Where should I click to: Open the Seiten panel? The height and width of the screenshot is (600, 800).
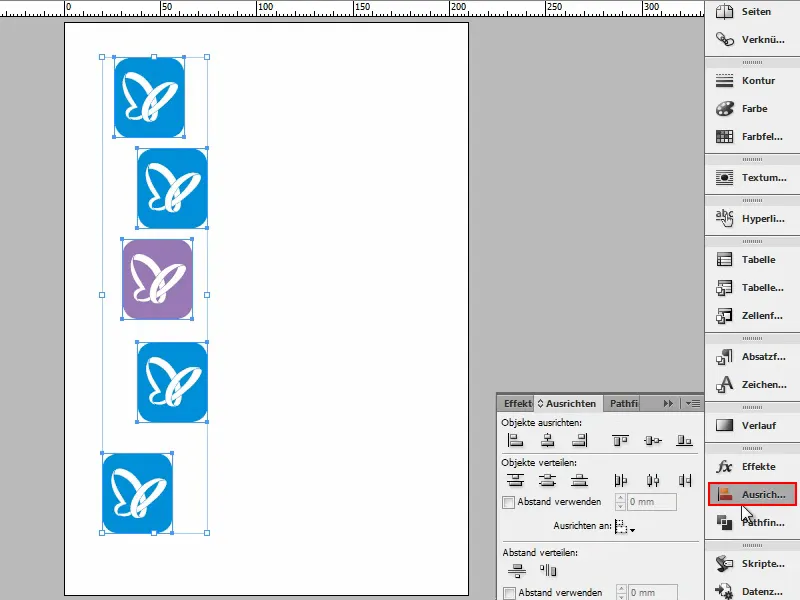click(x=752, y=10)
